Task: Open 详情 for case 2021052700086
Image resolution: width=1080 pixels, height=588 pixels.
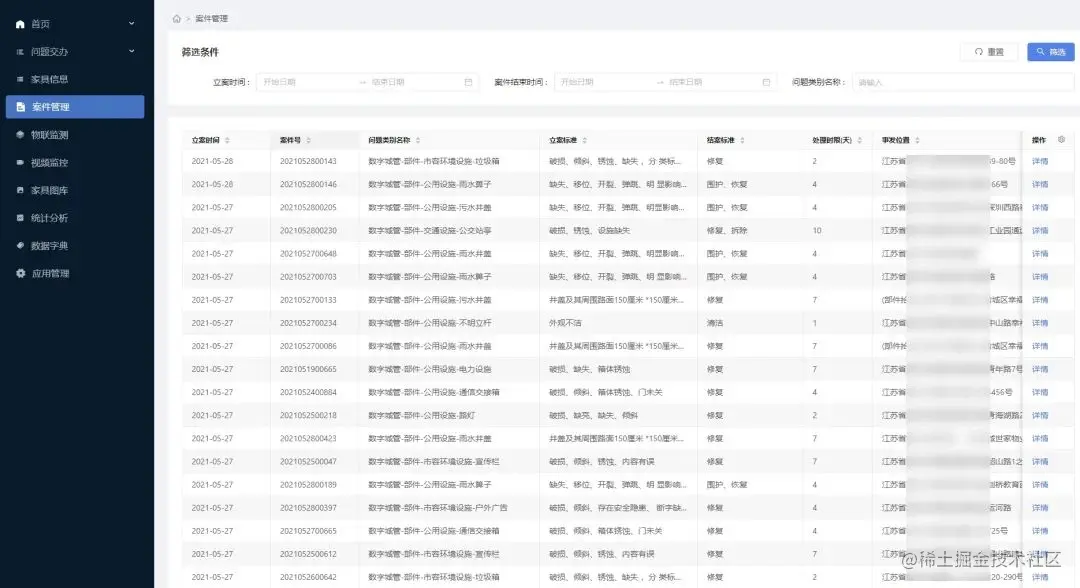Action: pyautogui.click(x=1039, y=346)
